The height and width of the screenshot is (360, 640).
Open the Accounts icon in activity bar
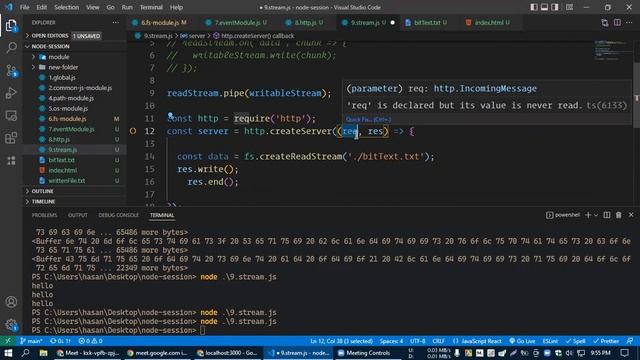pyautogui.click(x=11, y=302)
